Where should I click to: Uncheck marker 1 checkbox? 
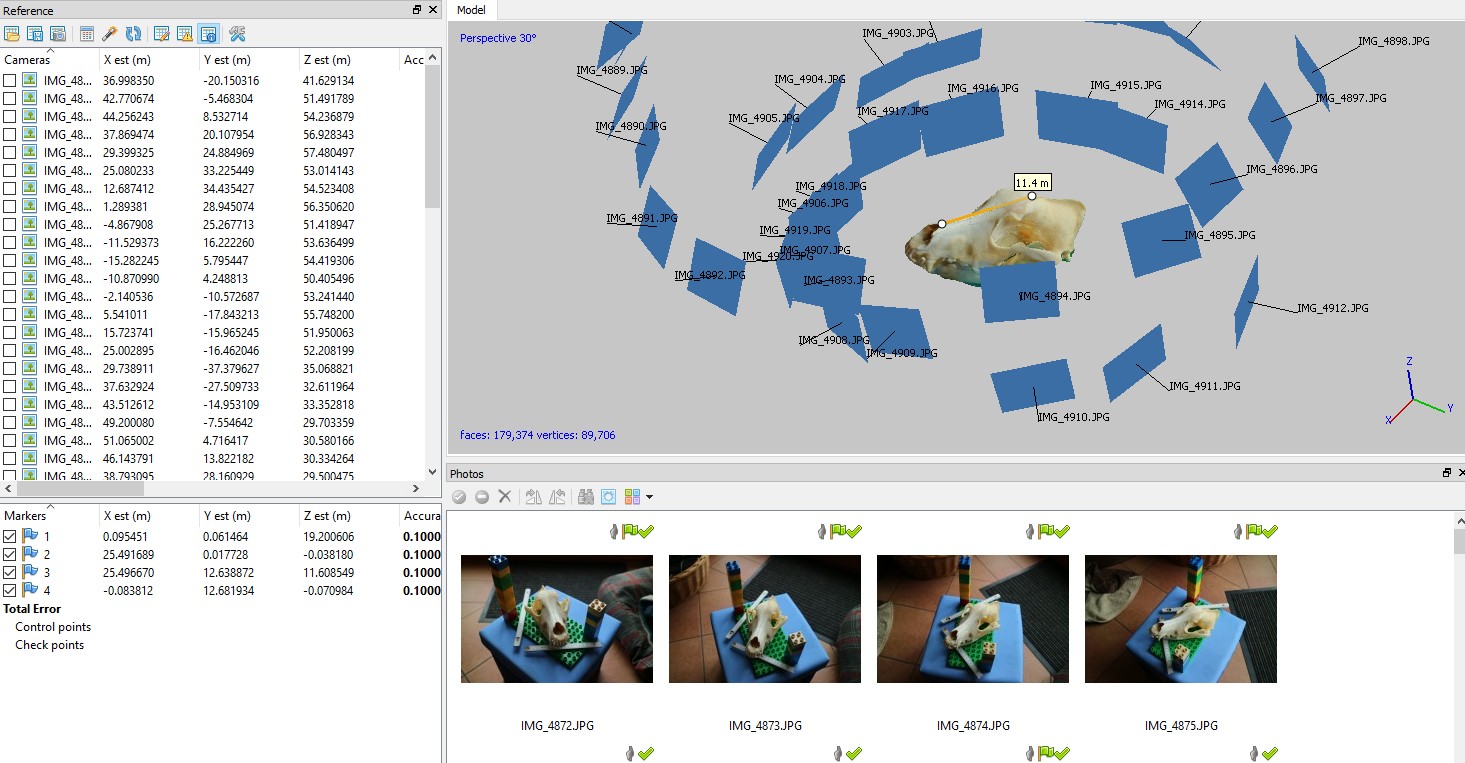pos(10,537)
